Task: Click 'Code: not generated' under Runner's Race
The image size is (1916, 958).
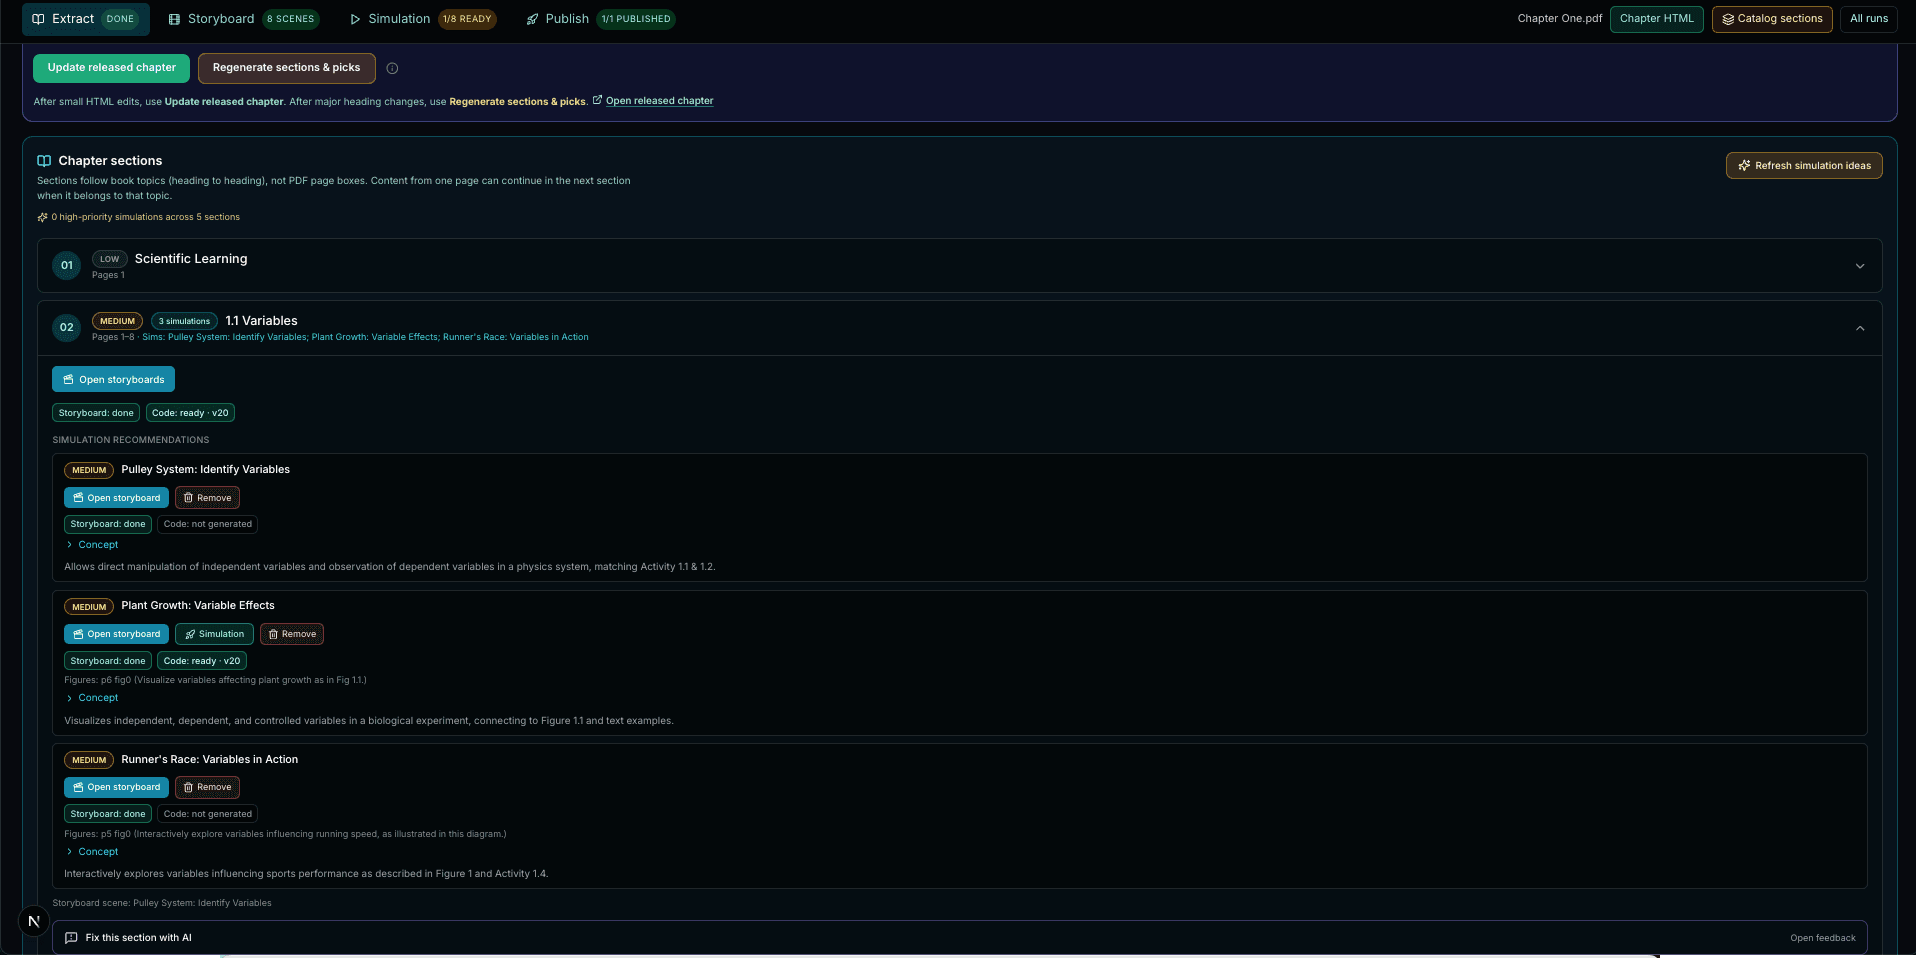Action: 208,814
